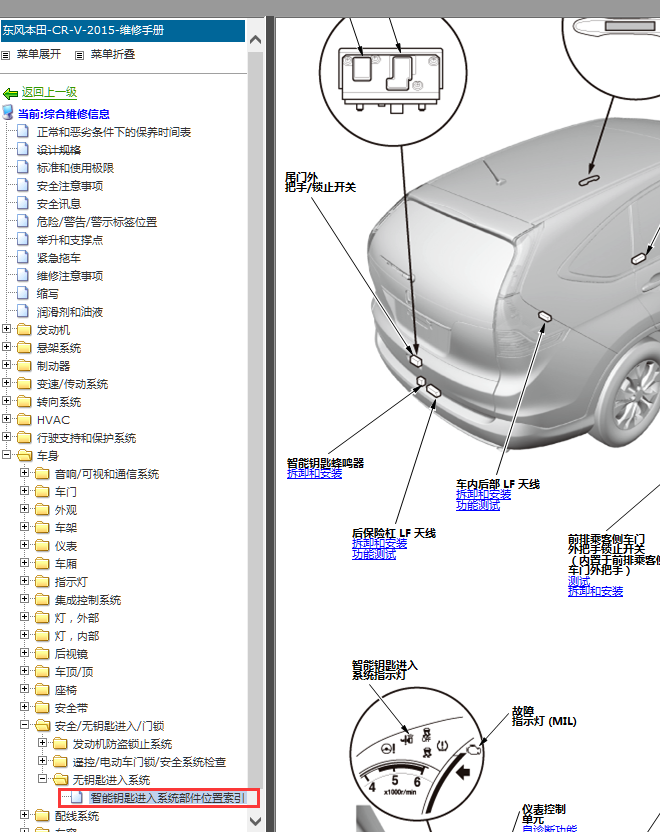
Task: Open 拆卸和安装 link under 后保险杠 LF 天线
Action: click(x=379, y=544)
